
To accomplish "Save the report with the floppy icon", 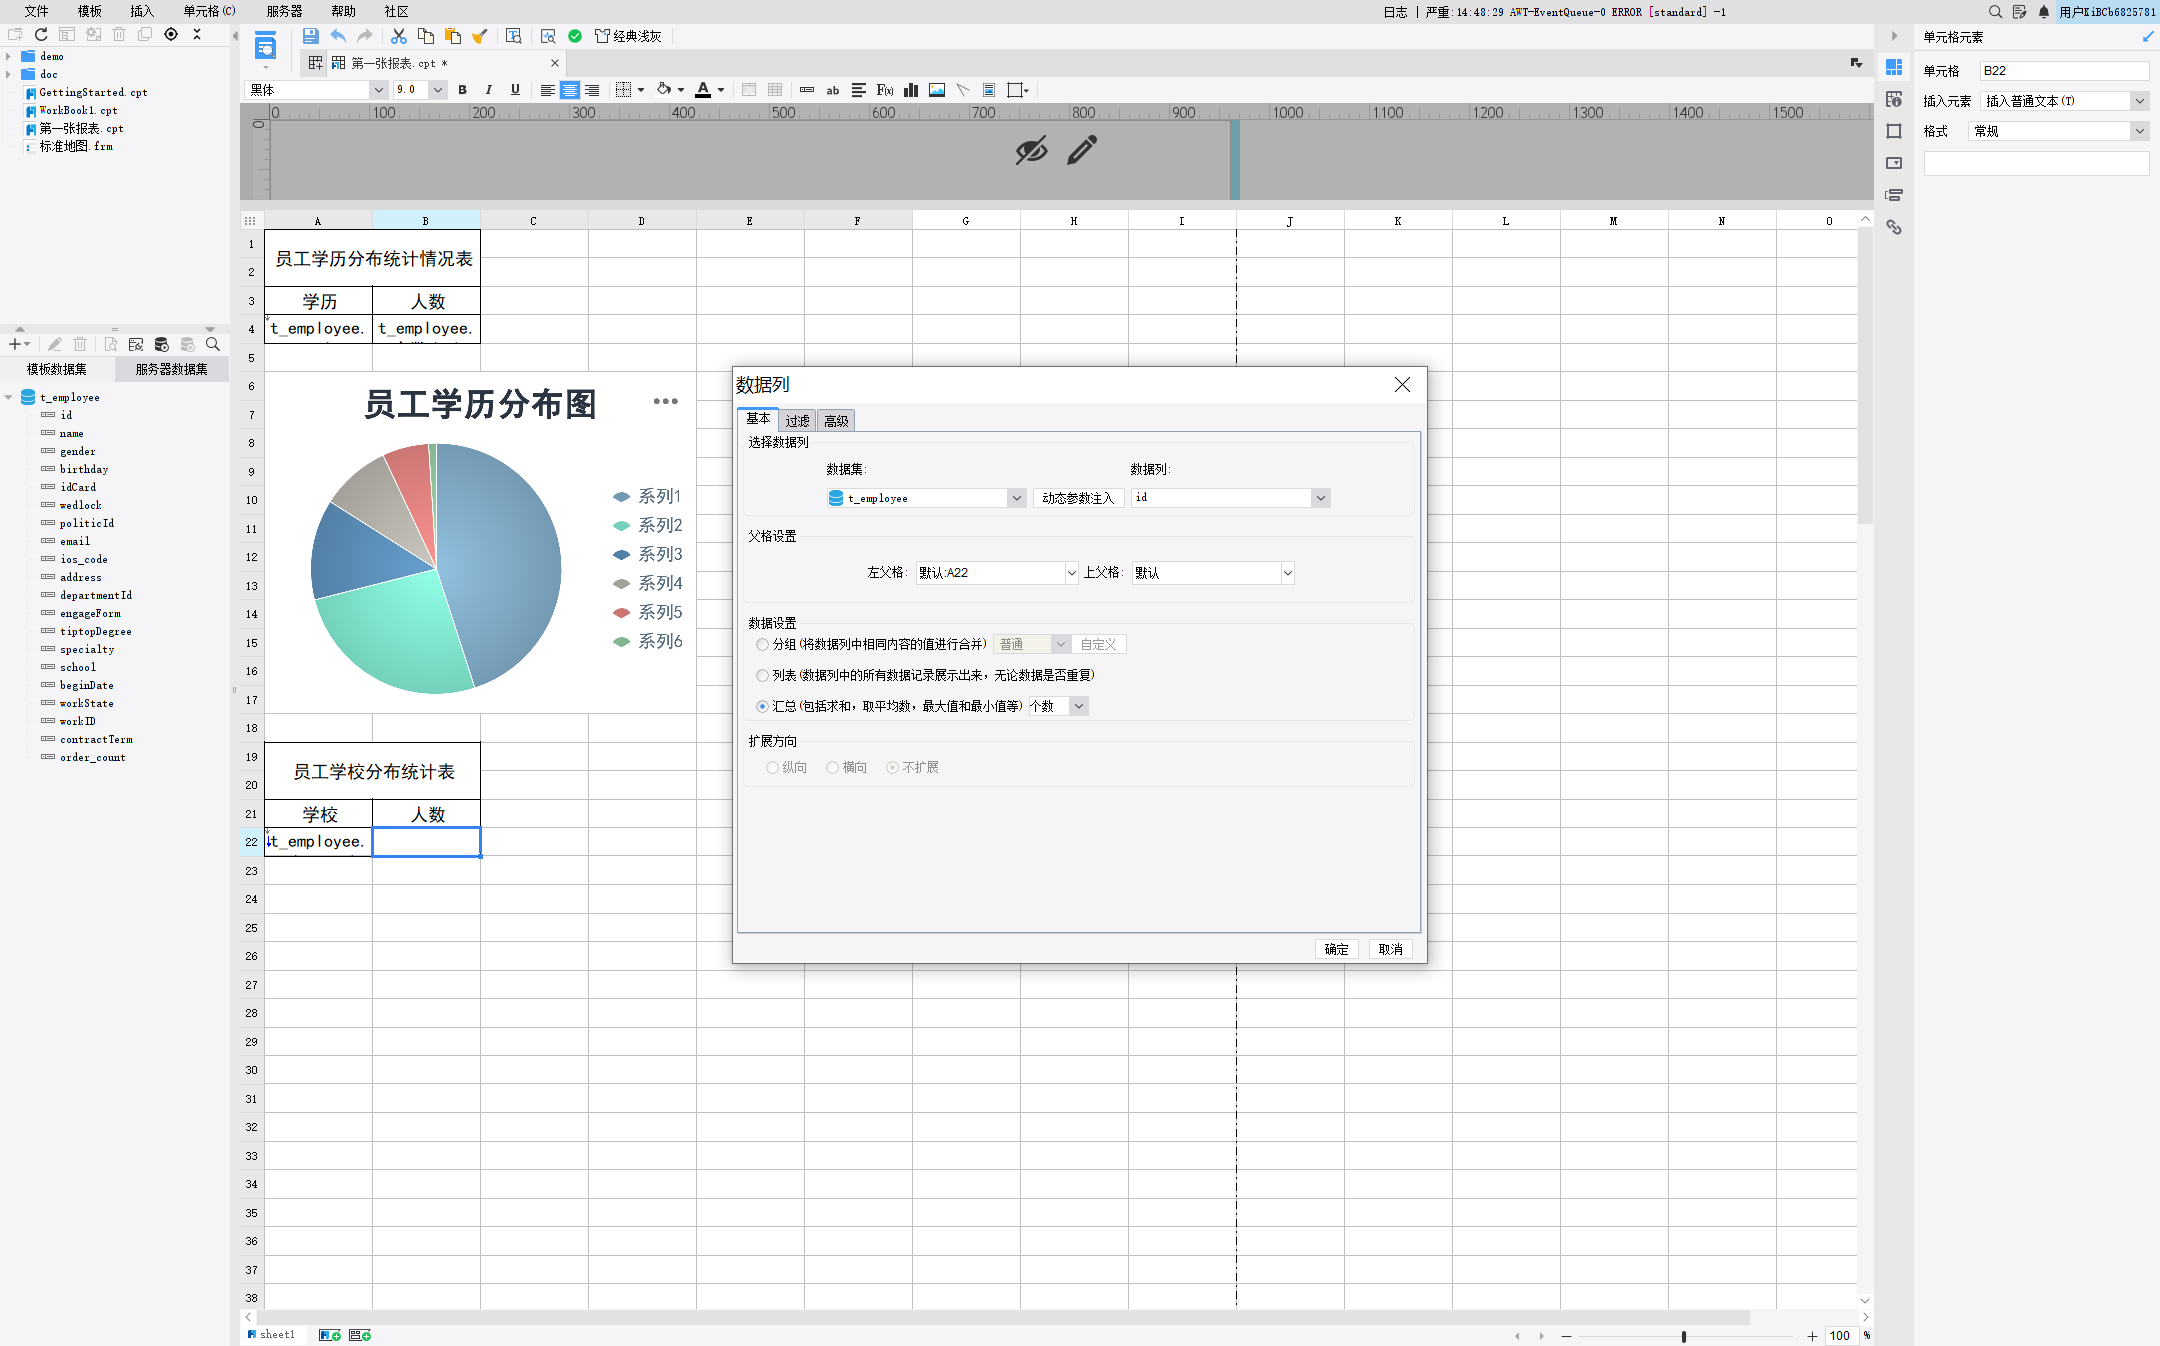I will (x=310, y=36).
